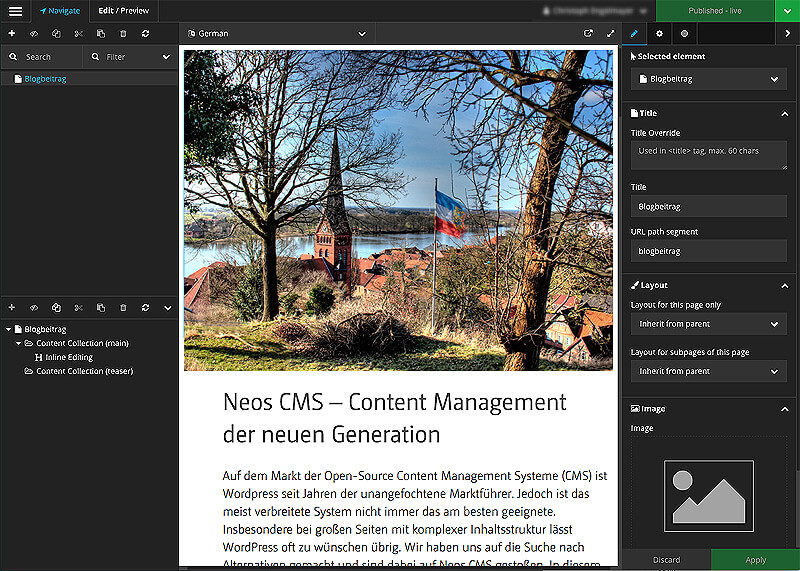The height and width of the screenshot is (571, 800).
Task: Toggle hidden state in the page tree toolbar
Action: pyautogui.click(x=34, y=34)
